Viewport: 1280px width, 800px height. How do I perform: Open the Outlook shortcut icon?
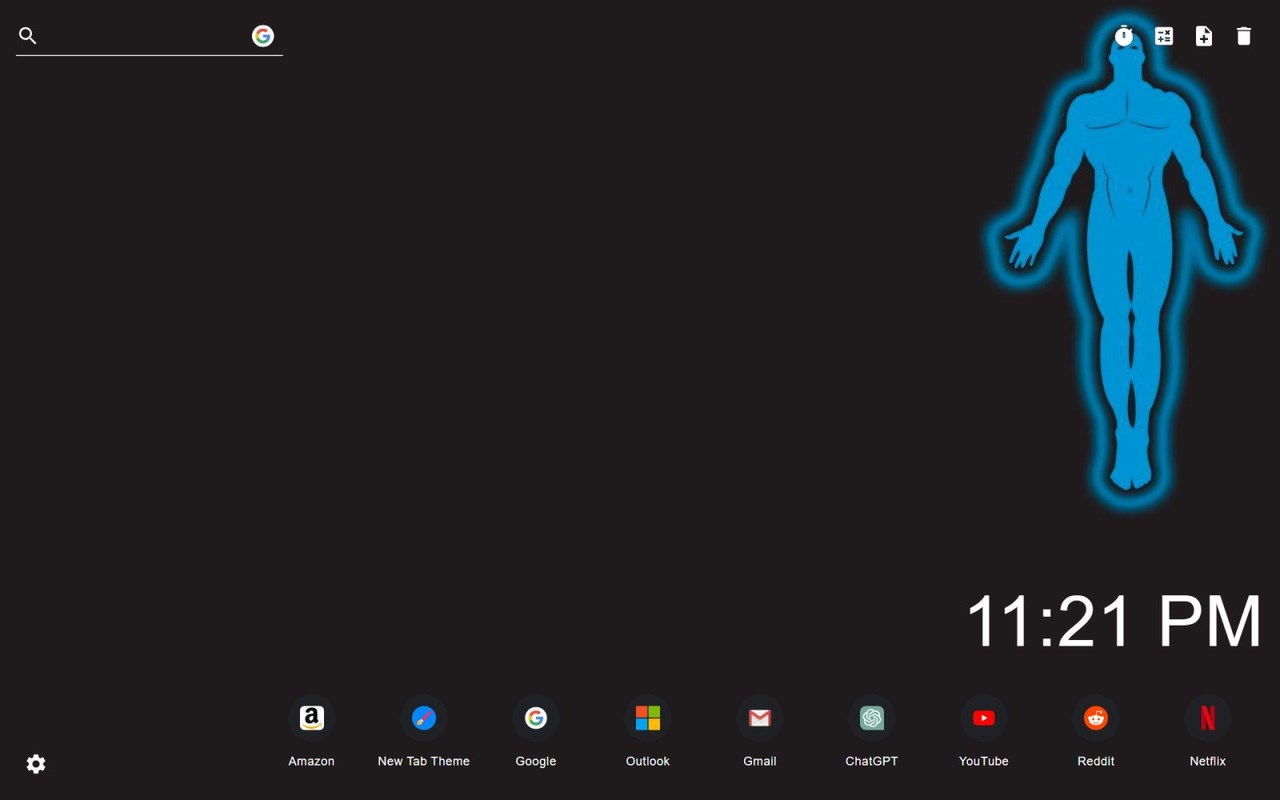tap(648, 718)
